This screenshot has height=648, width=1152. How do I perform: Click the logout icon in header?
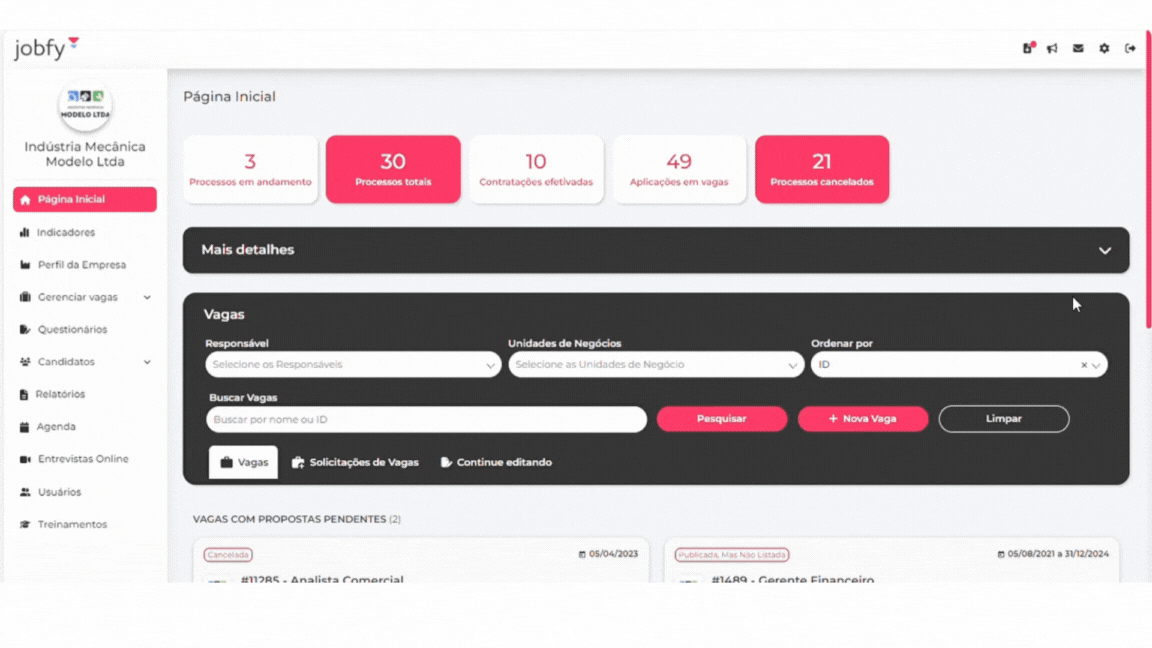click(1130, 48)
